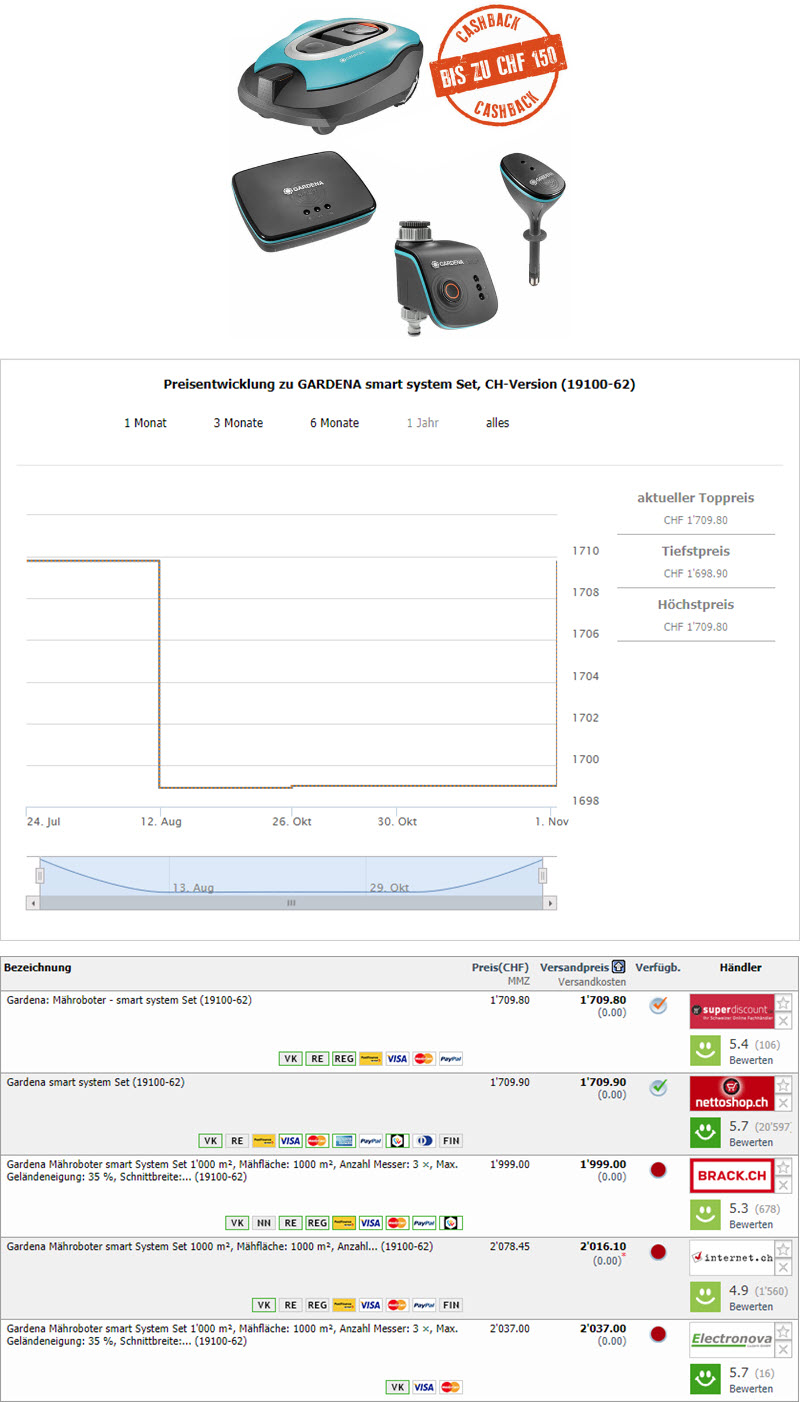Image resolution: width=800 pixels, height=1402 pixels.
Task: Click the X icon beside BRACK.CH logo
Action: [784, 1185]
